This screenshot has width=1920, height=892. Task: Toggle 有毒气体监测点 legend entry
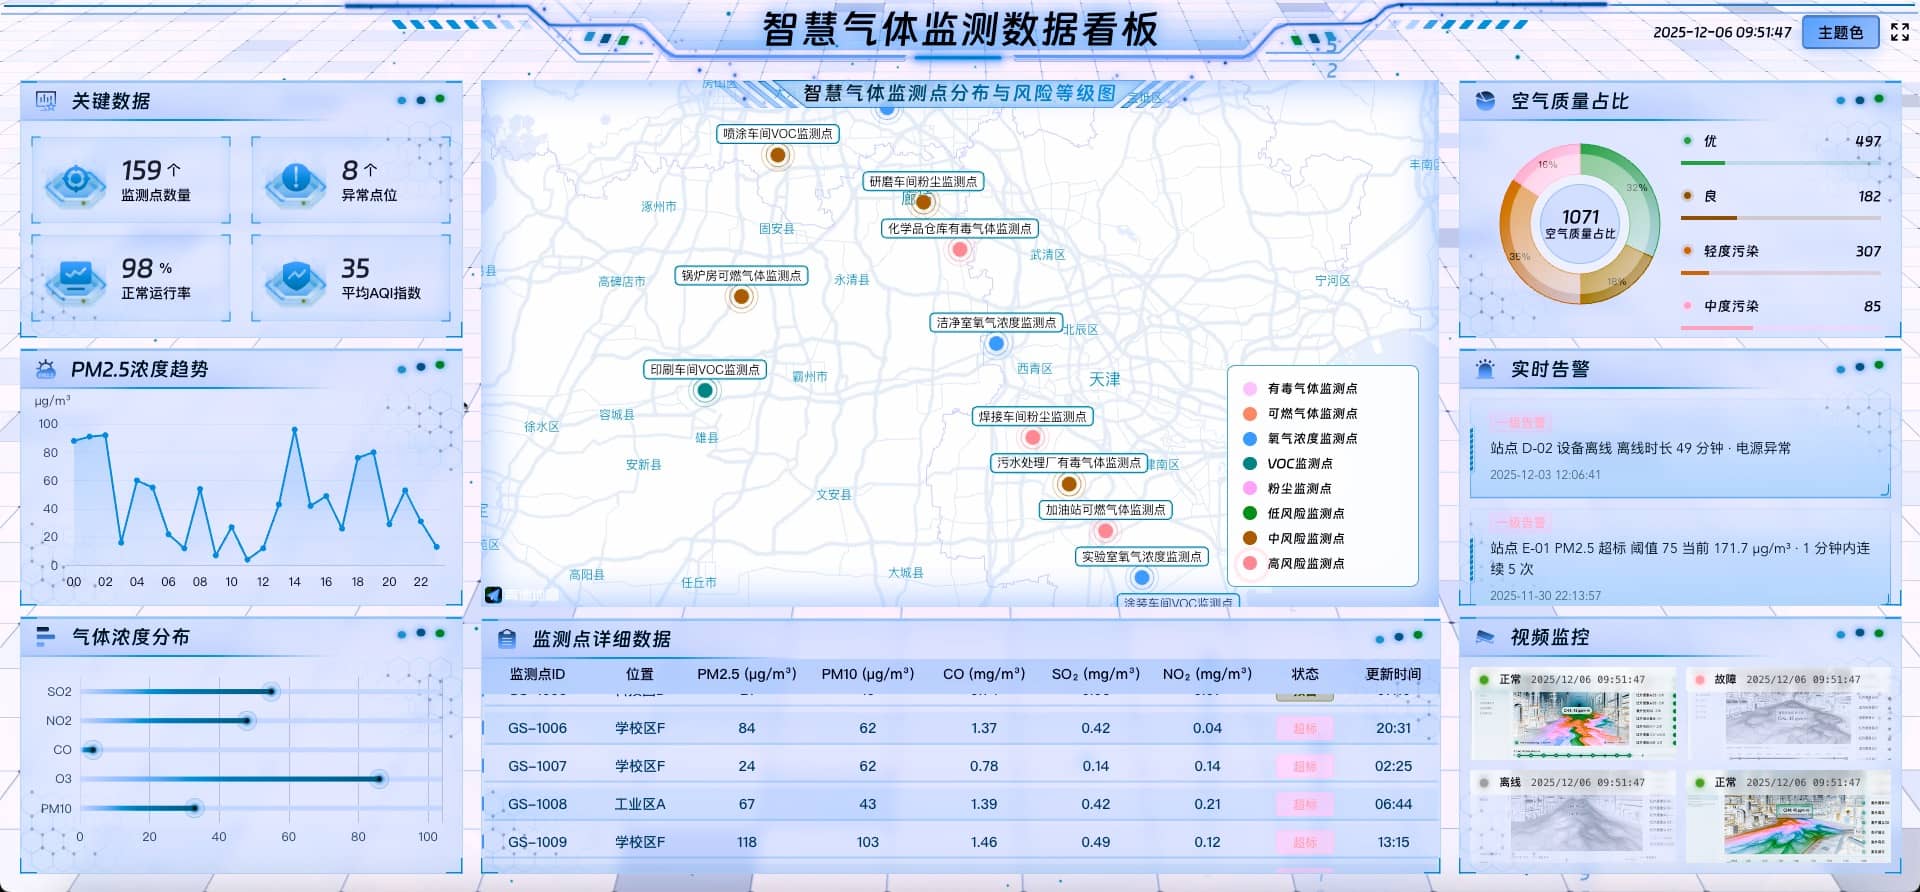point(1300,389)
